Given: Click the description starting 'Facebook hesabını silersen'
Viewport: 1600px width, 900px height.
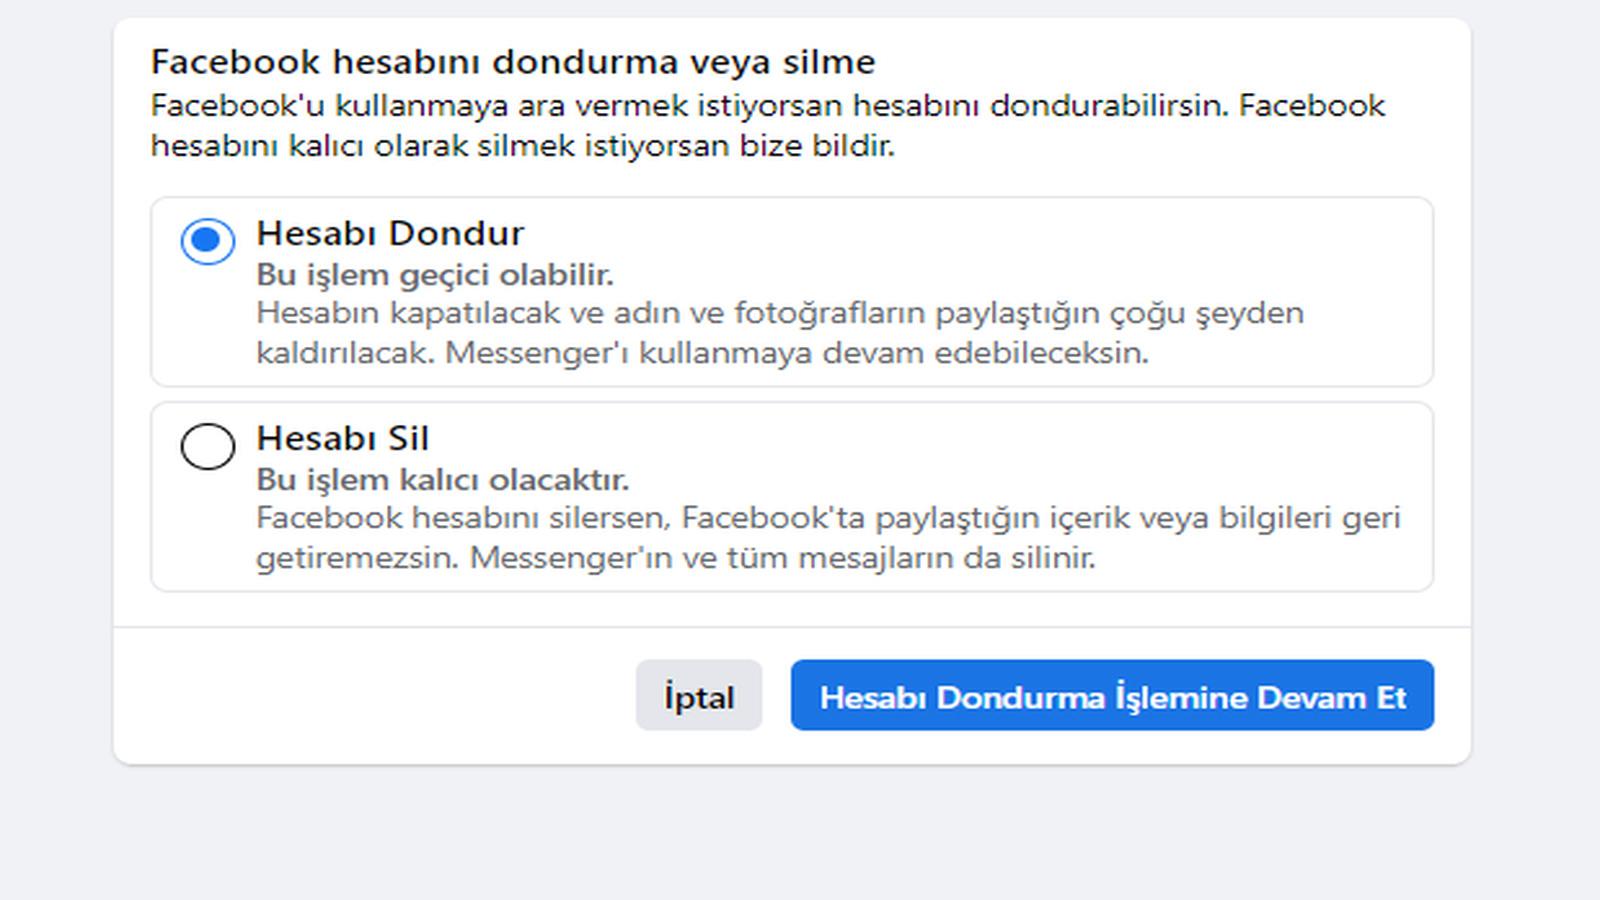Looking at the screenshot, I should (x=828, y=538).
